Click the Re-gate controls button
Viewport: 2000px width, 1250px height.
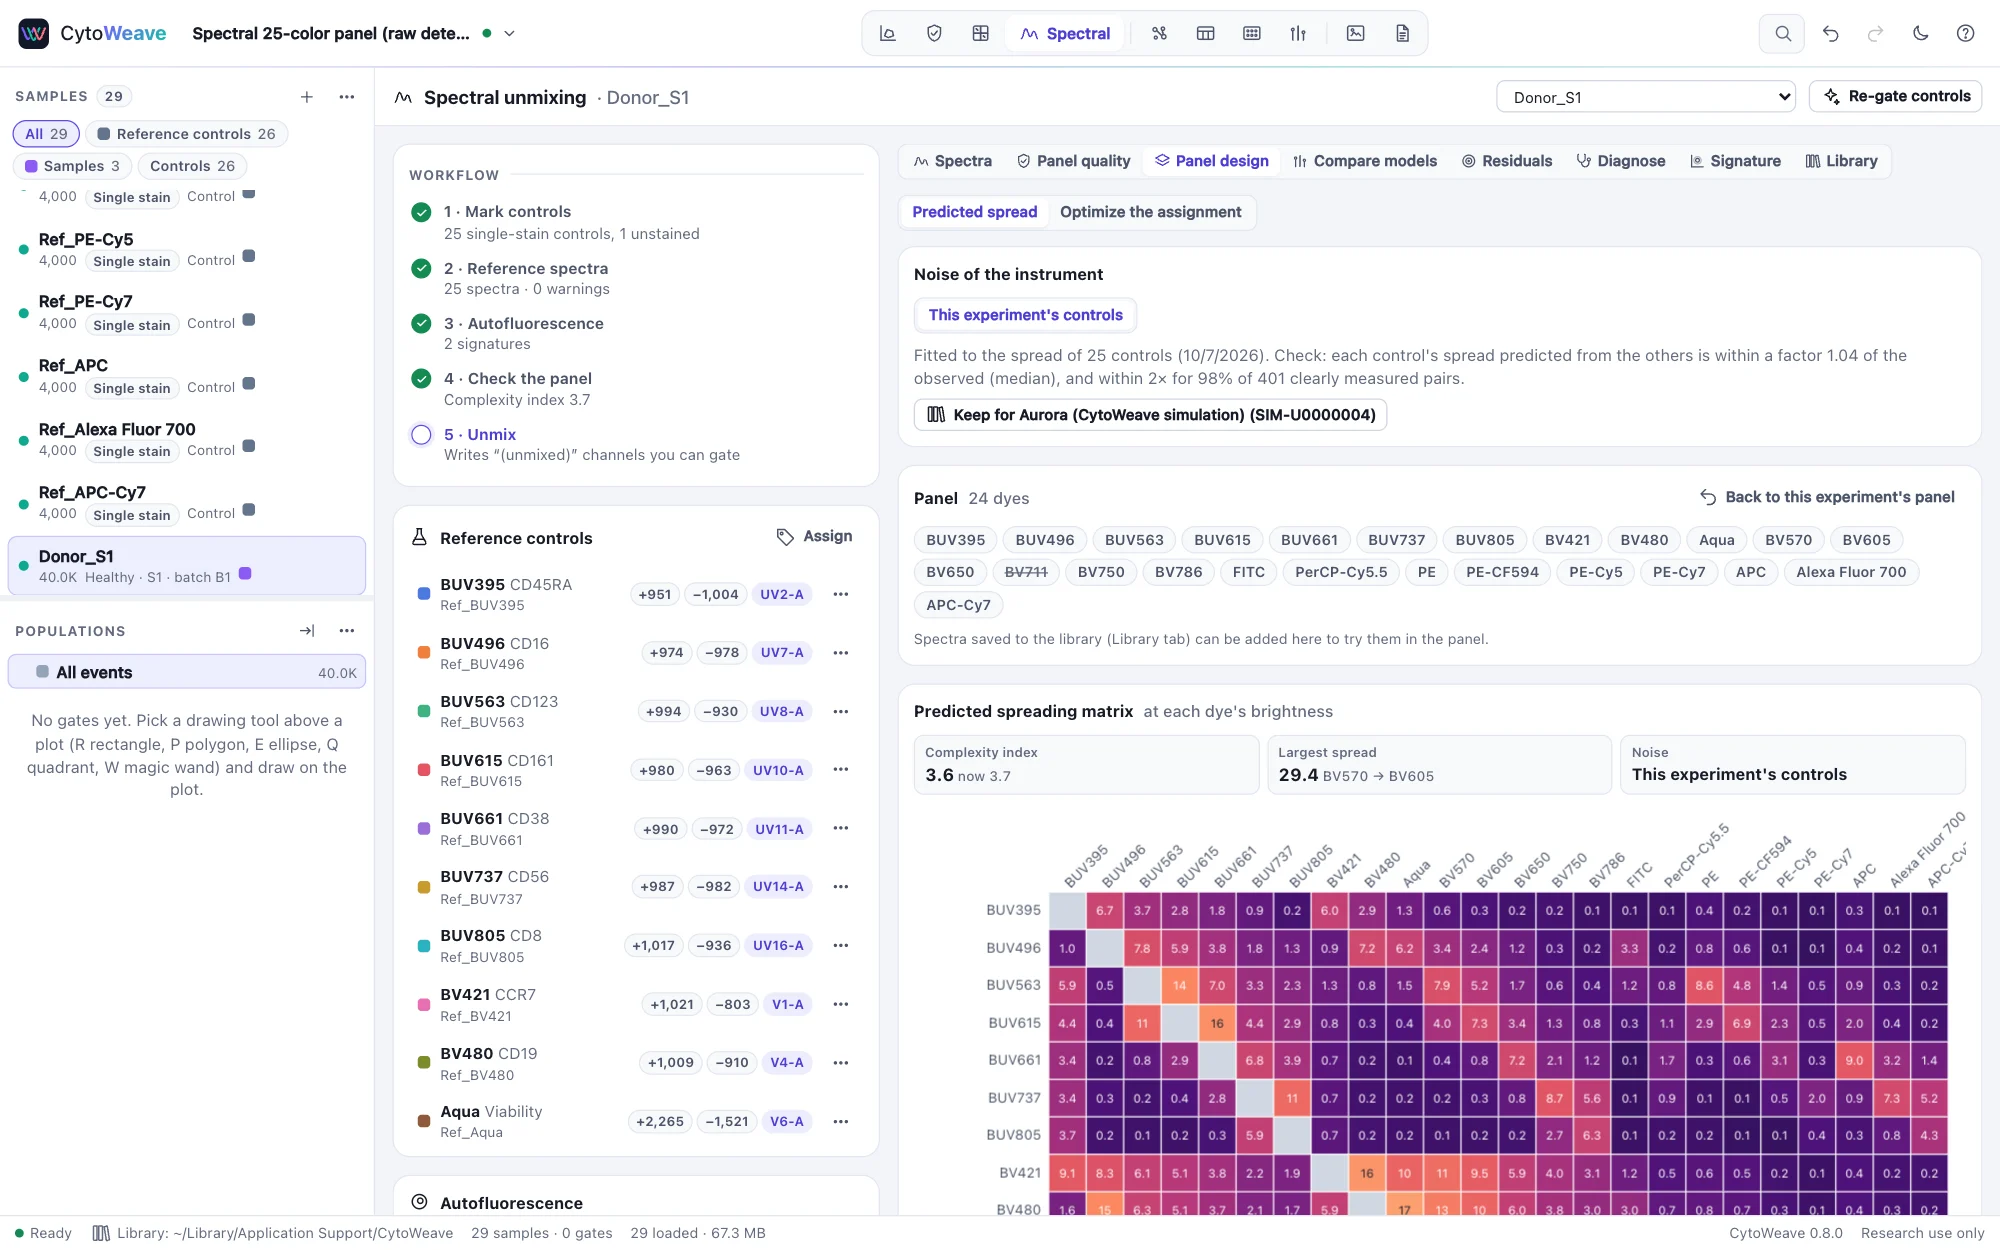(x=1896, y=96)
